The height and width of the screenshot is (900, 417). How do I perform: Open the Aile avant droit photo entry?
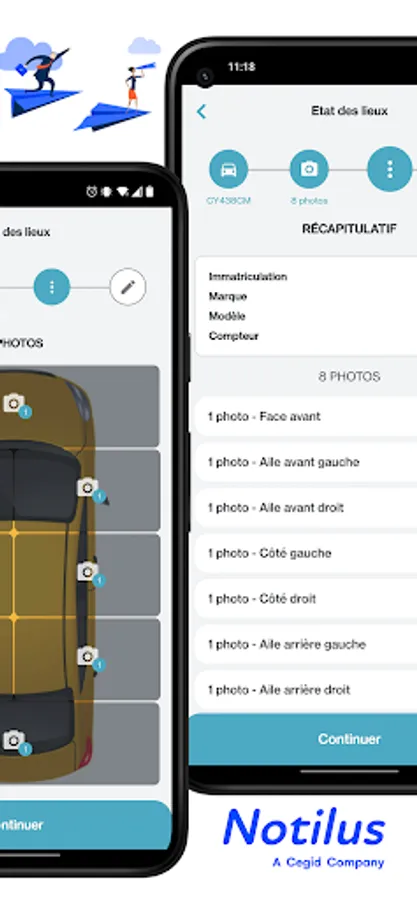306,508
